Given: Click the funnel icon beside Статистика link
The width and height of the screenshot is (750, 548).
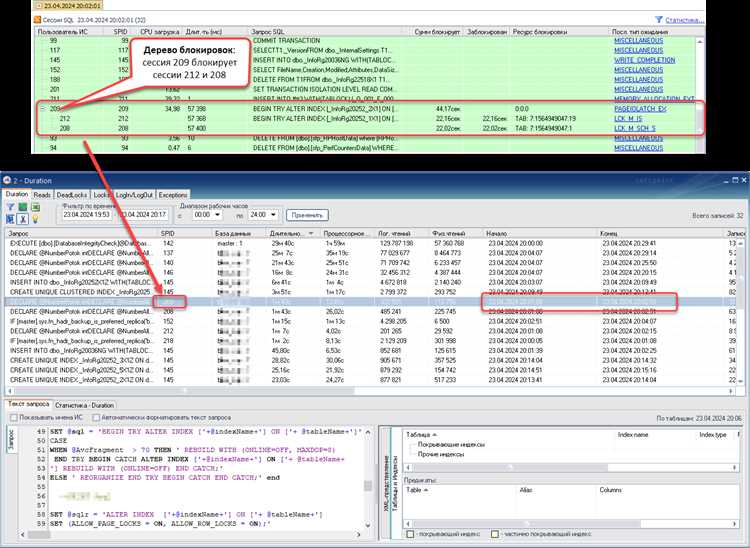Looking at the screenshot, I should click(x=659, y=20).
